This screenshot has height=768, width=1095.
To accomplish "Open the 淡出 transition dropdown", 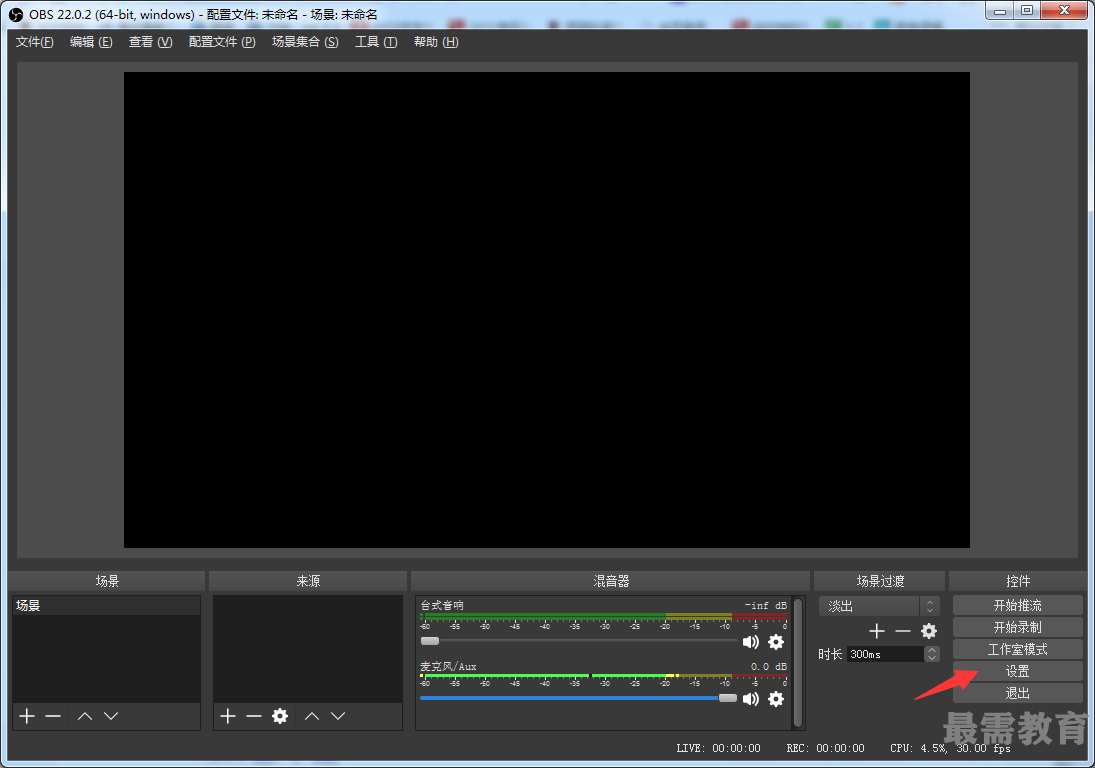I will click(x=879, y=606).
